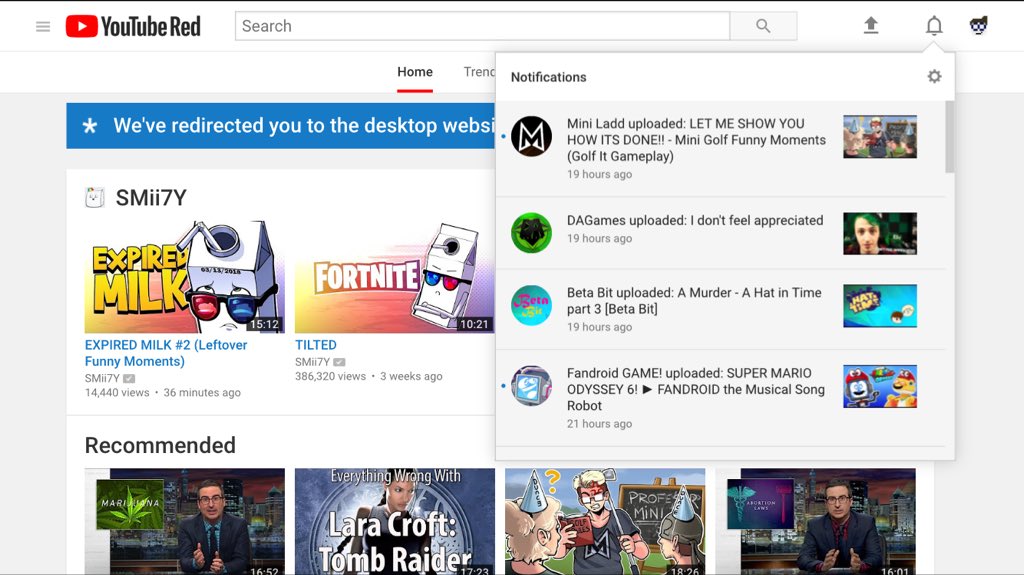
Task: Click the Mini Ladd channel avatar
Action: (x=531, y=137)
